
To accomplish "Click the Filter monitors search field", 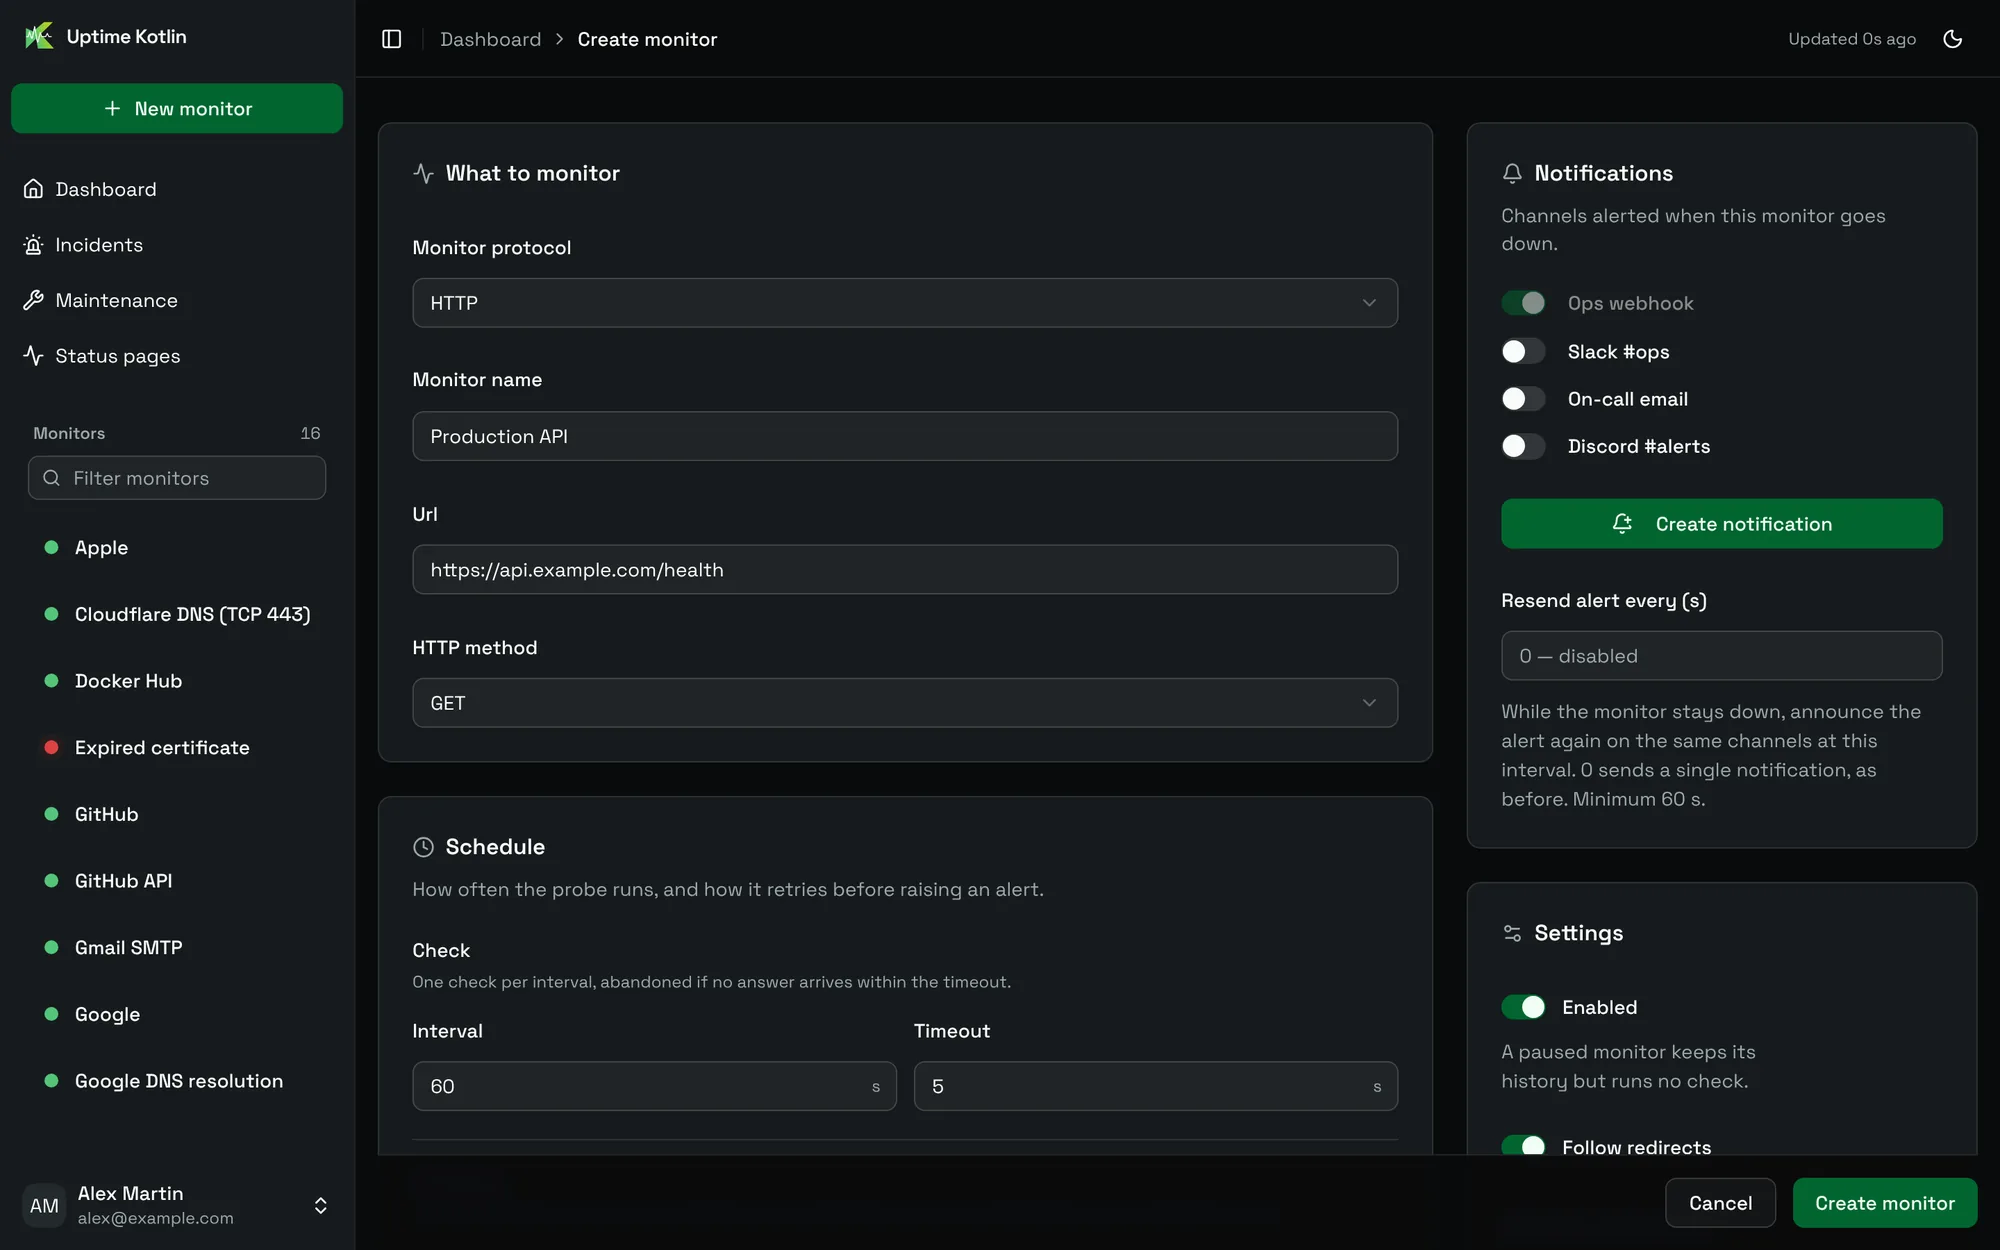I will pyautogui.click(x=177, y=478).
